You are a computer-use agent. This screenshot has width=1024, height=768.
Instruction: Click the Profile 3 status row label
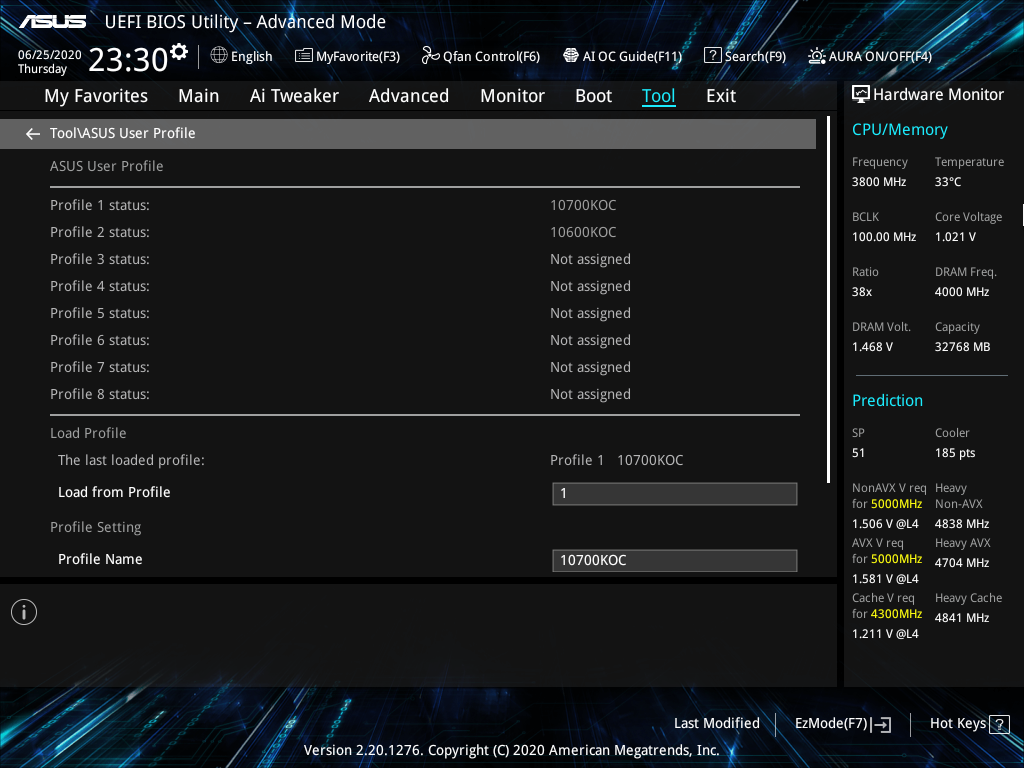[100, 259]
